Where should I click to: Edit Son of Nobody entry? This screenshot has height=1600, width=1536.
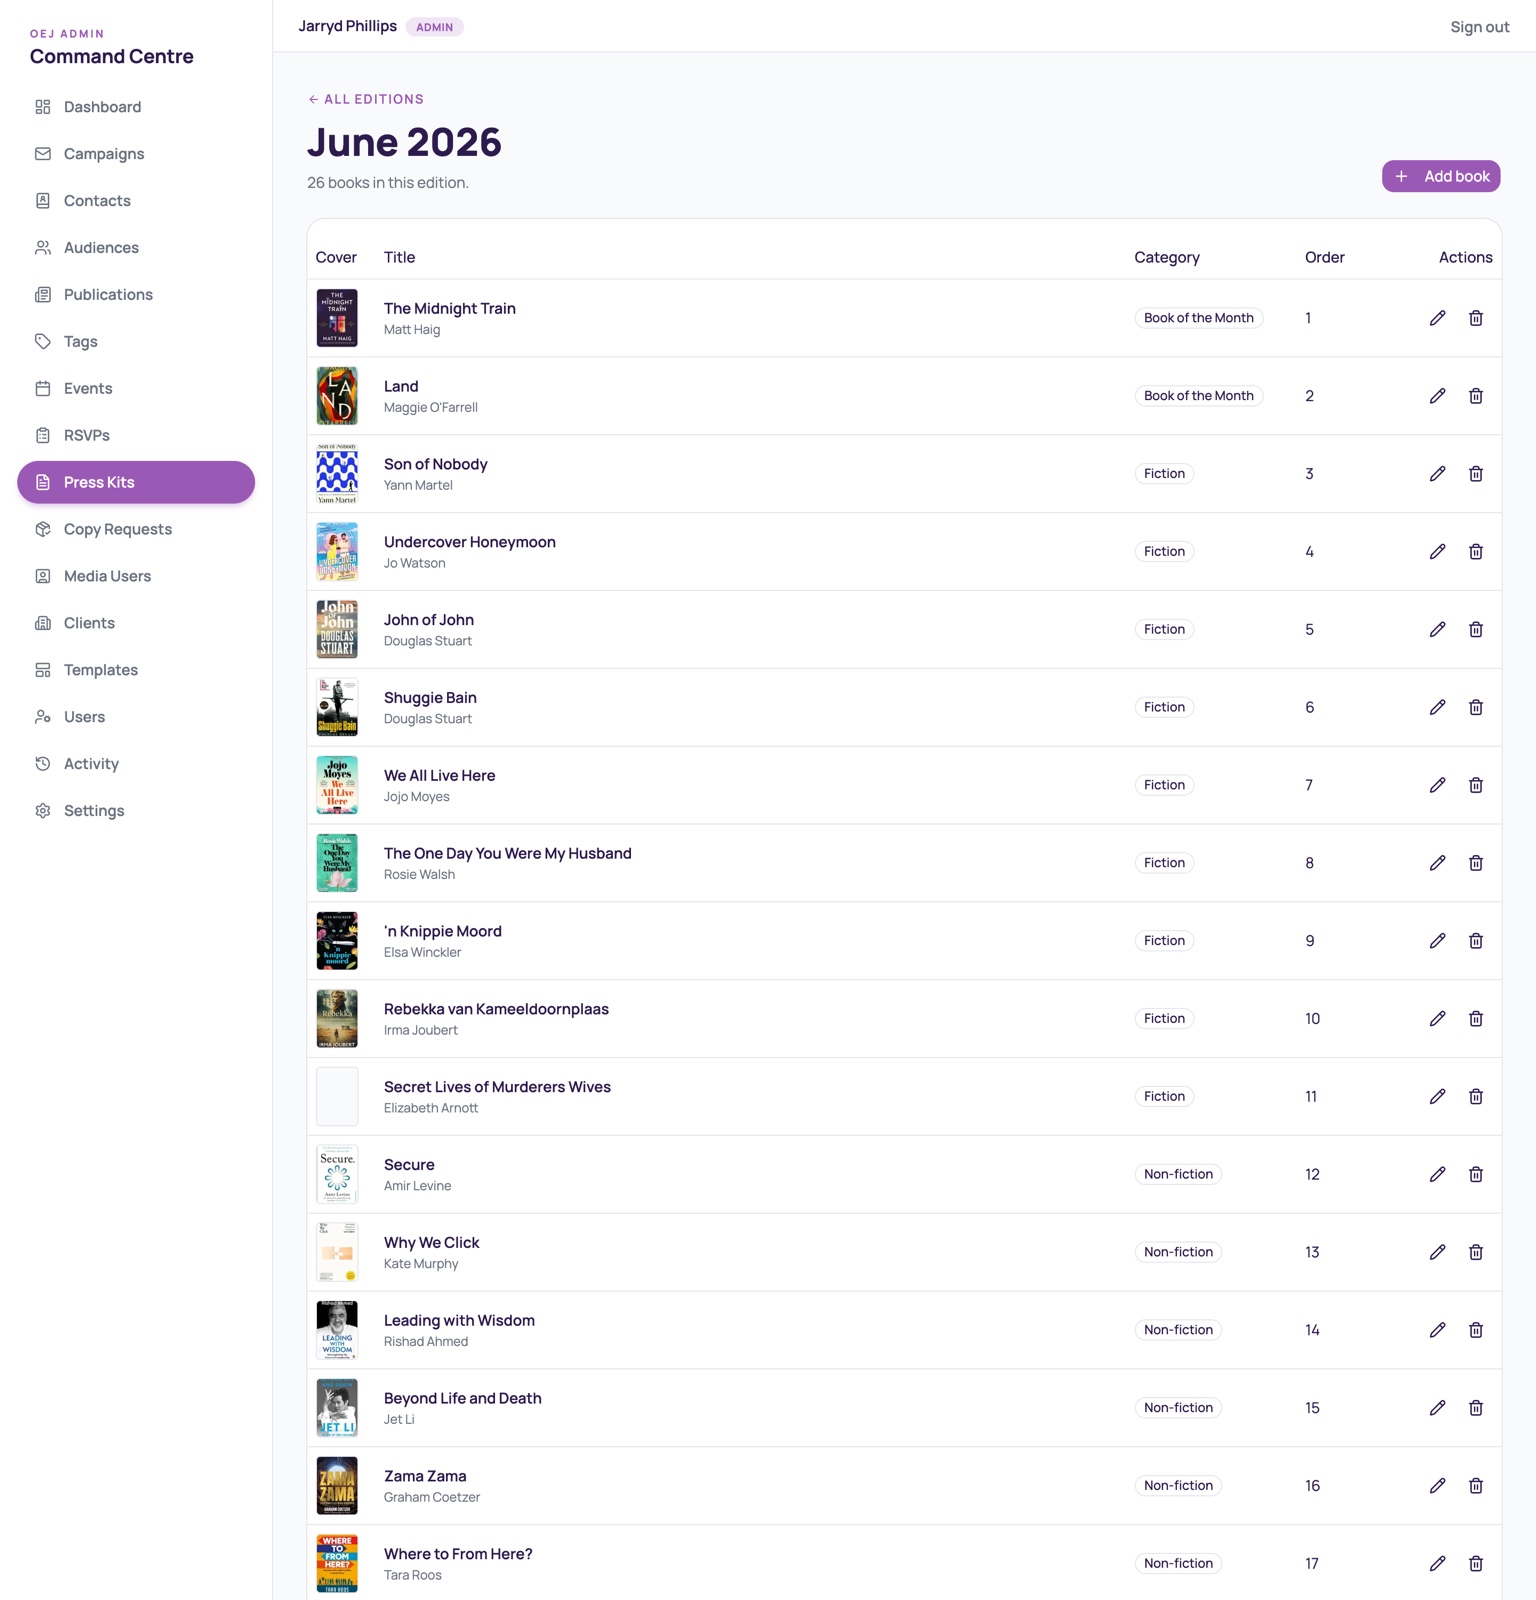1437,474
